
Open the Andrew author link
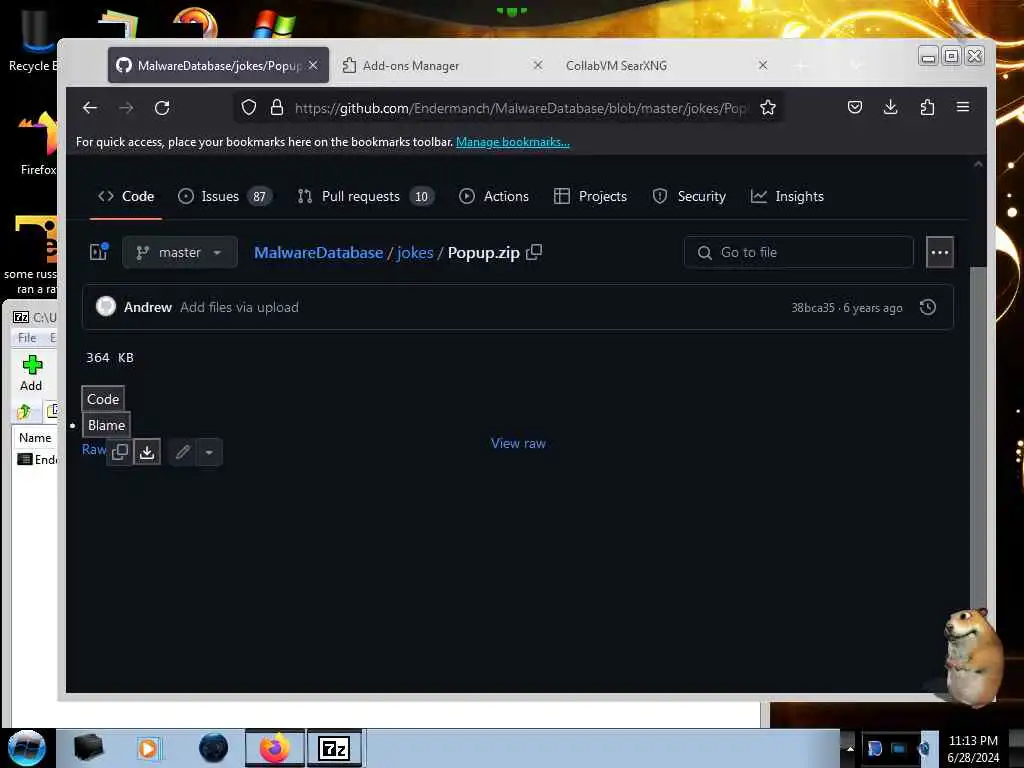click(148, 307)
